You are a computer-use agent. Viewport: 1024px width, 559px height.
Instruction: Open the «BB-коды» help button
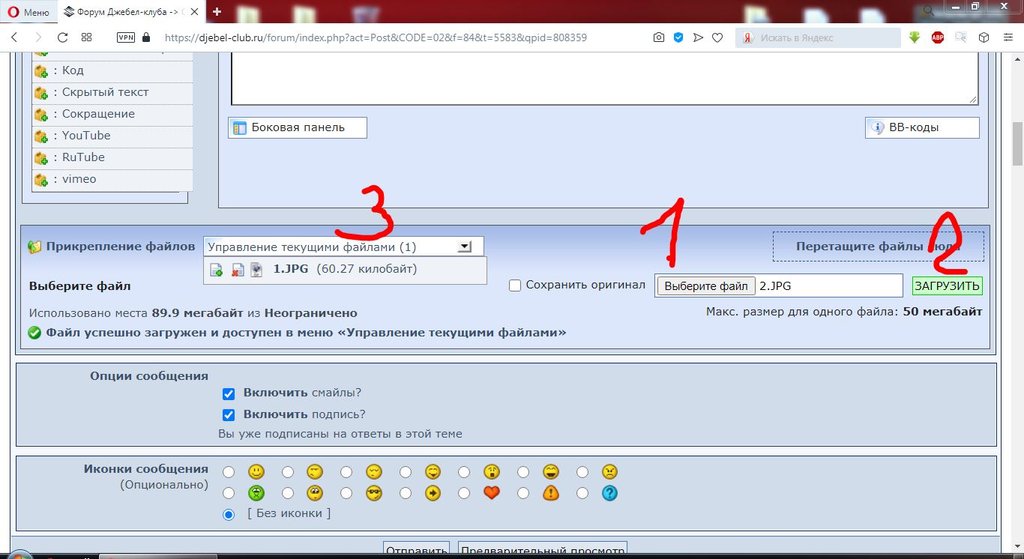(922, 127)
